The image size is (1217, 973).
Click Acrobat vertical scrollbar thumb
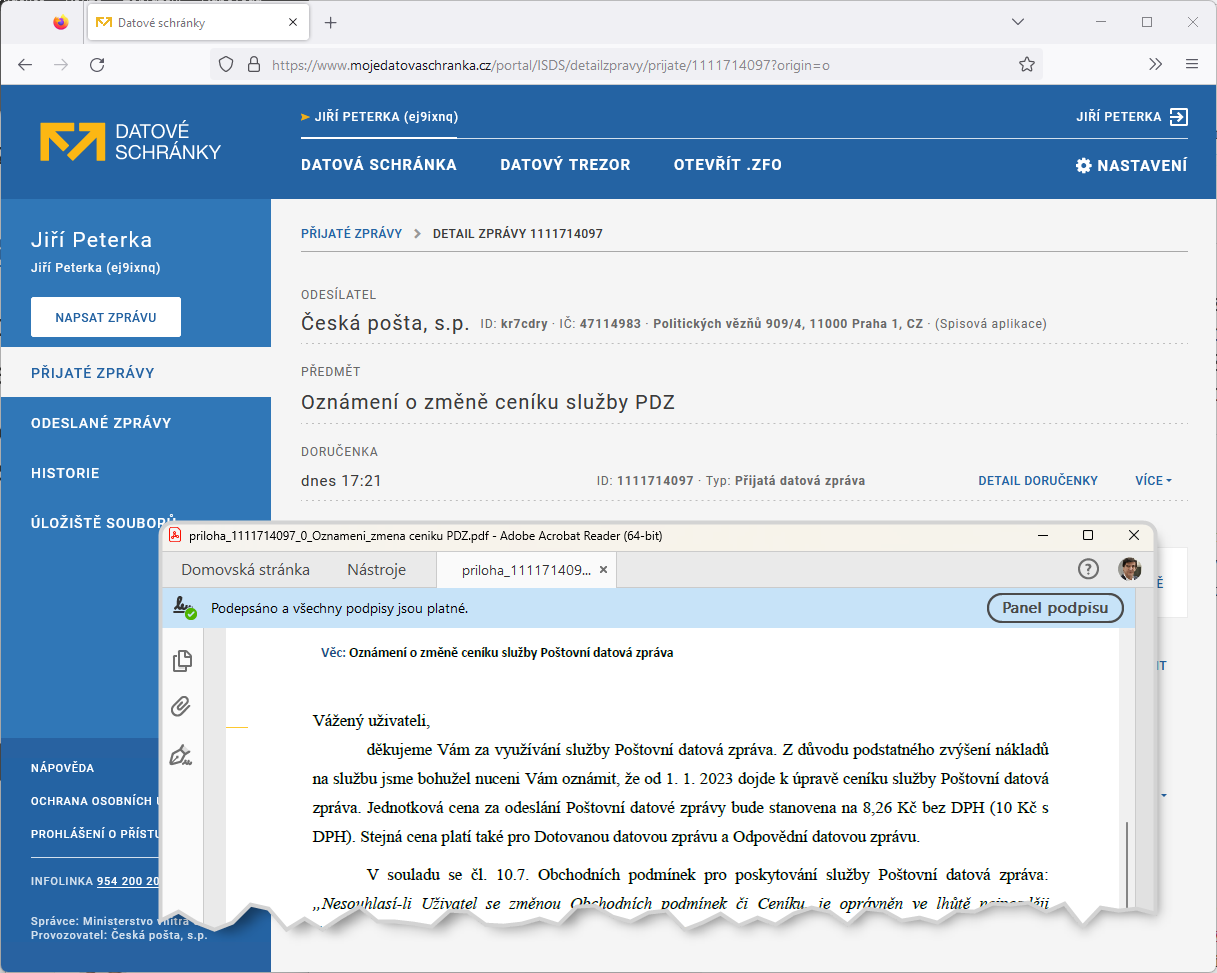pos(1126,866)
